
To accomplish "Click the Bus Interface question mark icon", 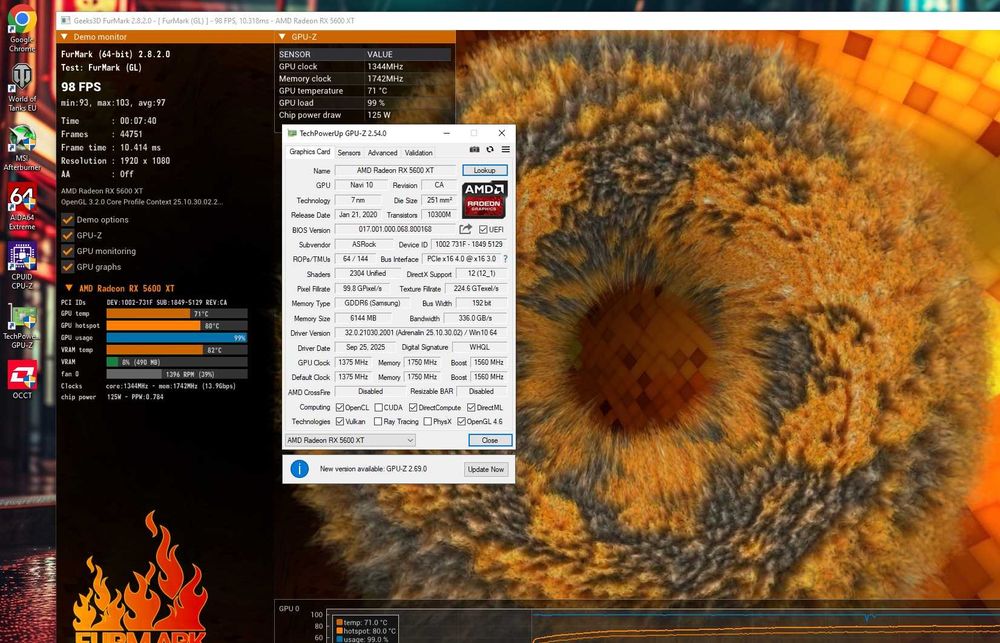I will pos(505,259).
